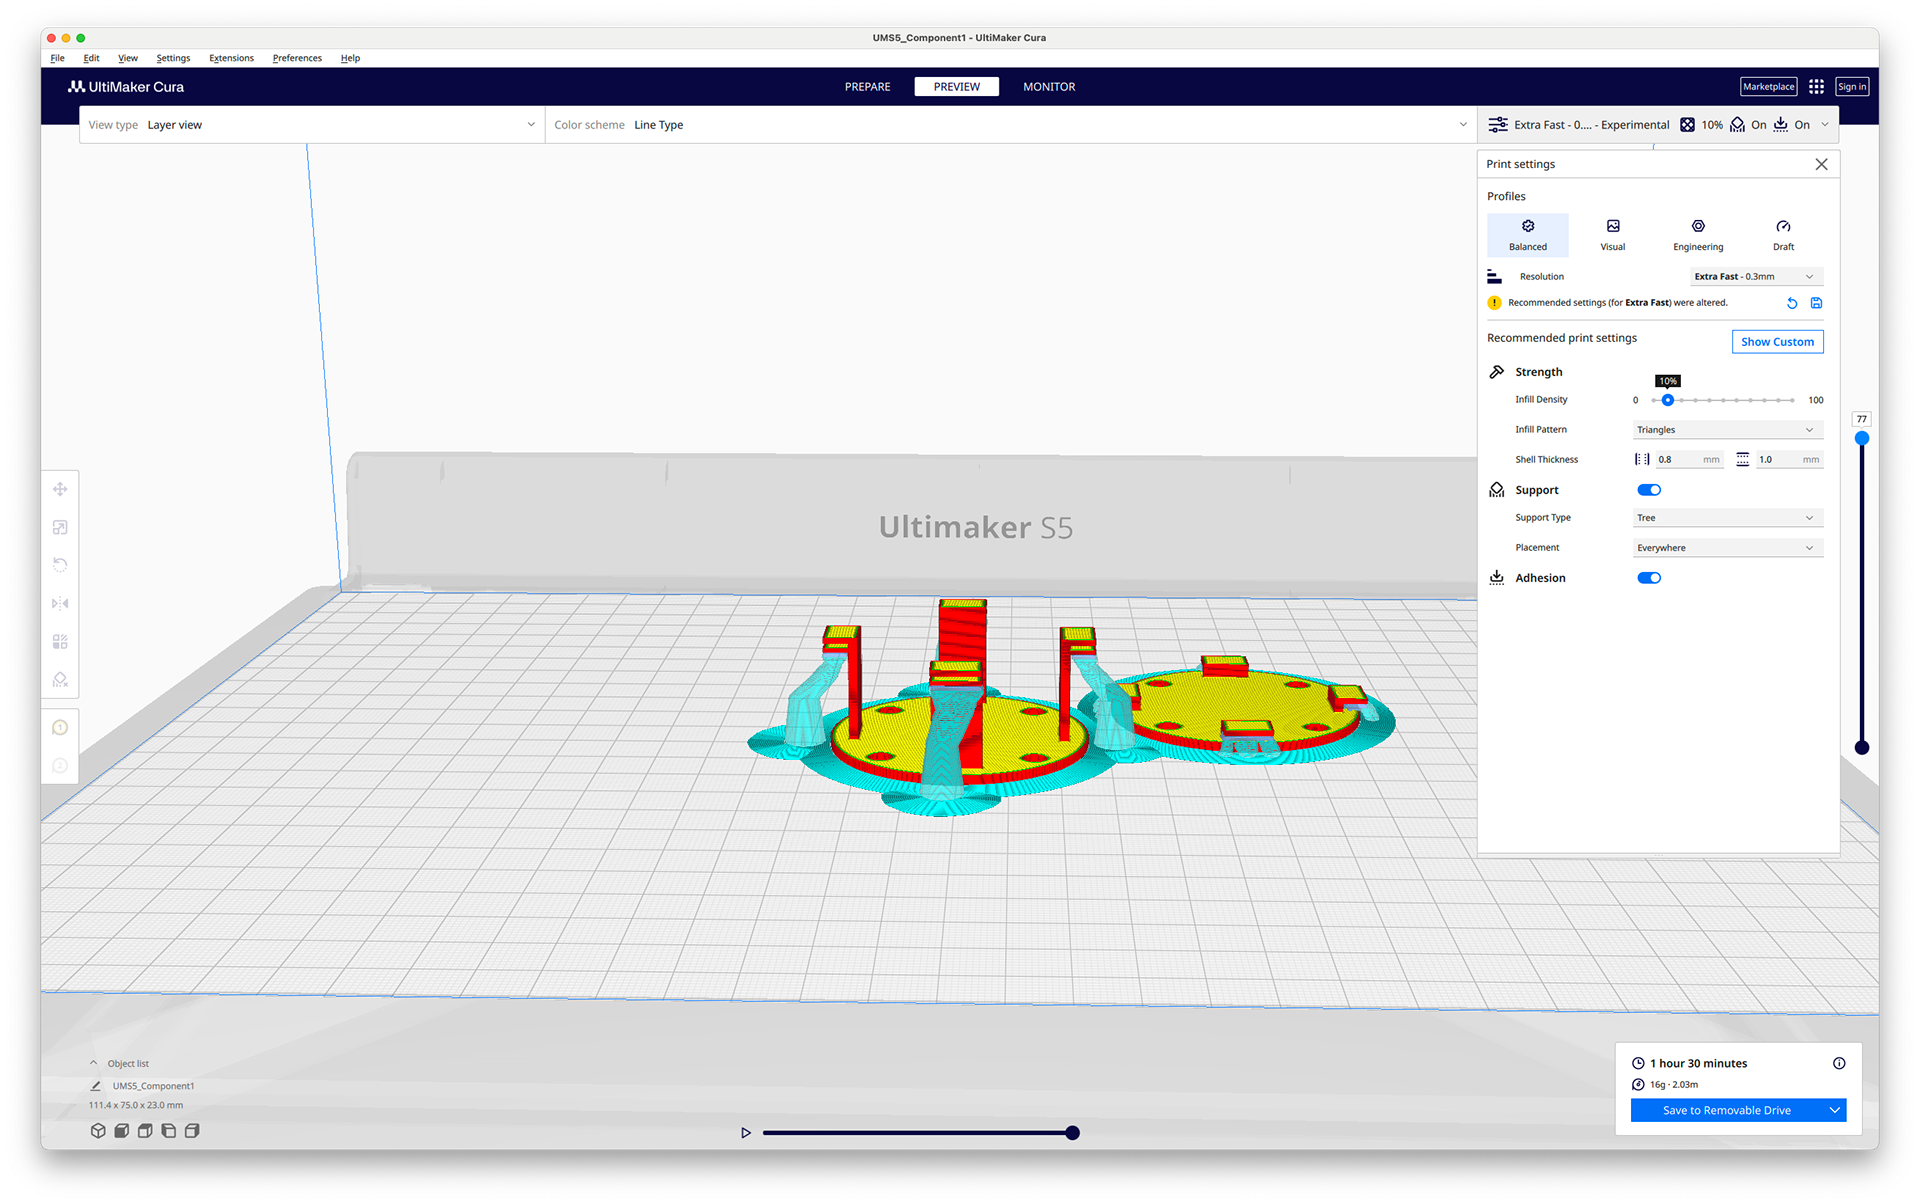The image size is (1920, 1204).
Task: Close the Print settings panel
Action: (x=1821, y=164)
